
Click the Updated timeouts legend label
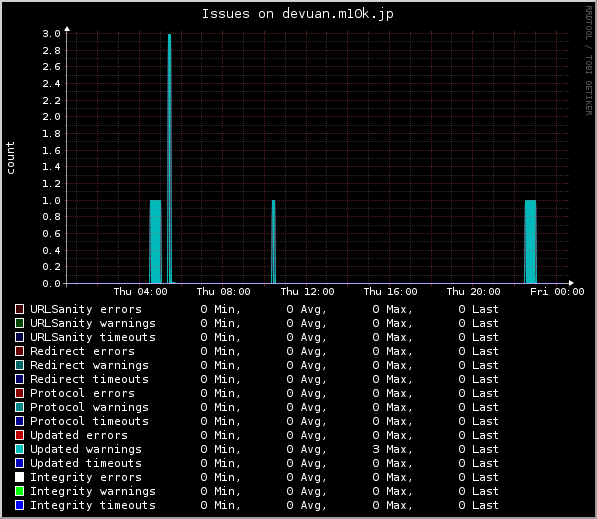(x=86, y=463)
